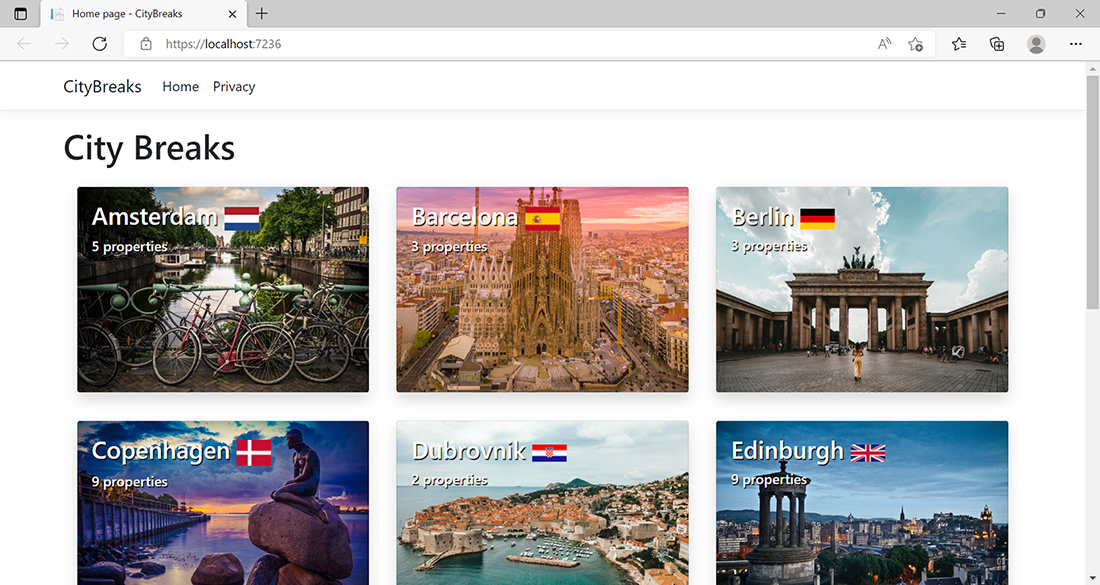The image size is (1100, 585).
Task: Click the Netherlands flag beside Amsterdam
Action: click(x=242, y=218)
